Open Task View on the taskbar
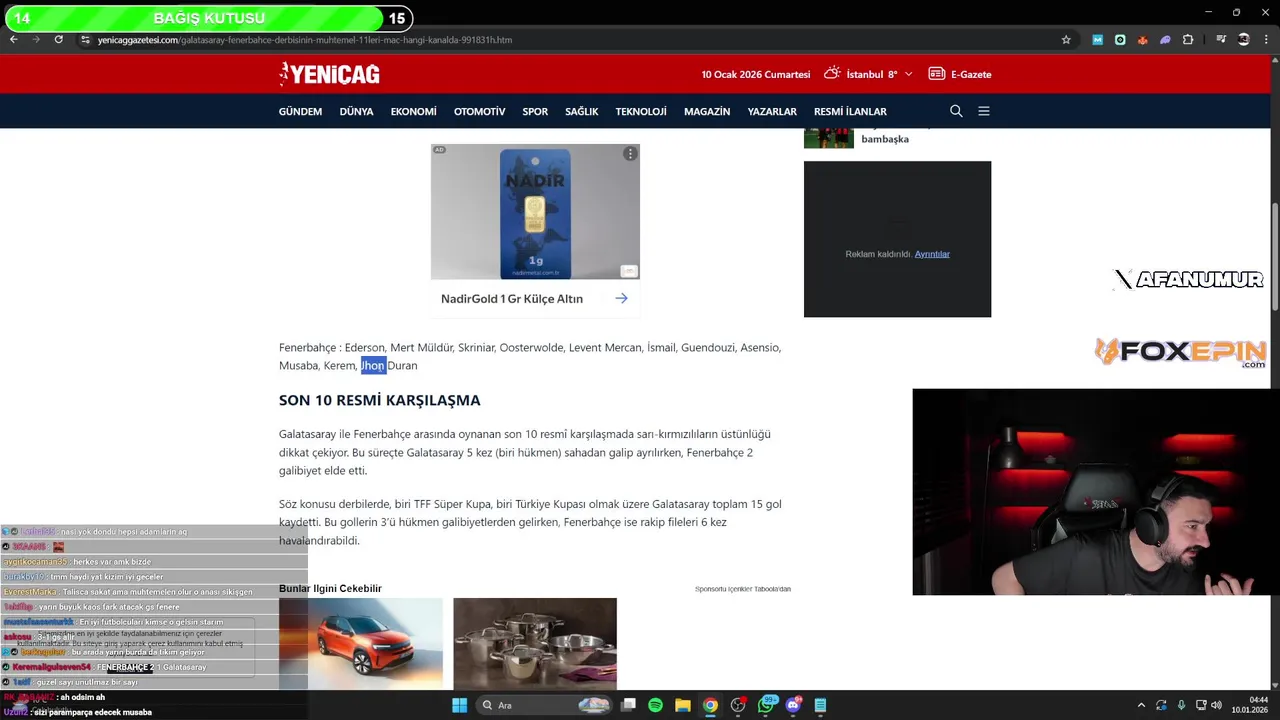The image size is (1280, 720). (628, 705)
